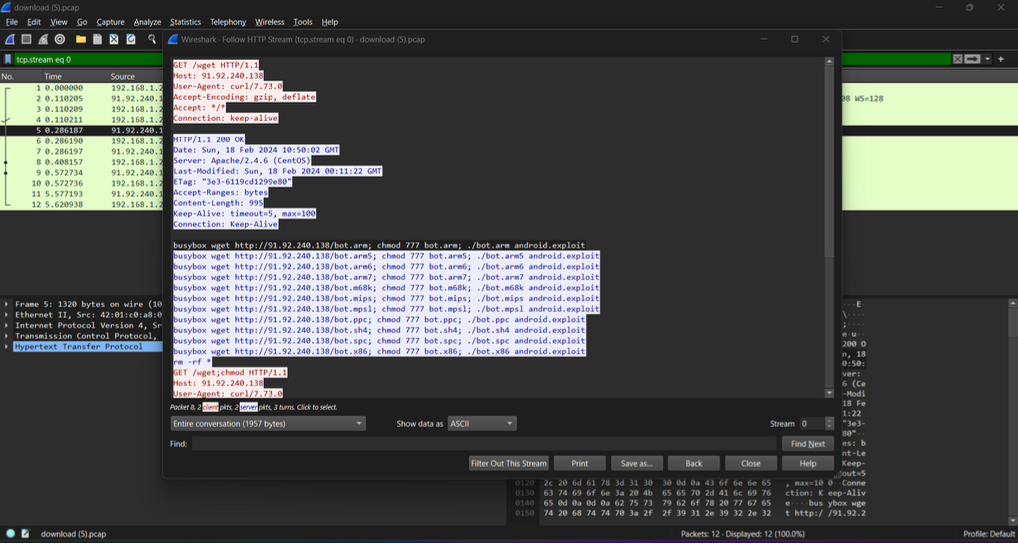Select packet row 8 at time 0.408157
The width and height of the screenshot is (1018, 544).
81,162
